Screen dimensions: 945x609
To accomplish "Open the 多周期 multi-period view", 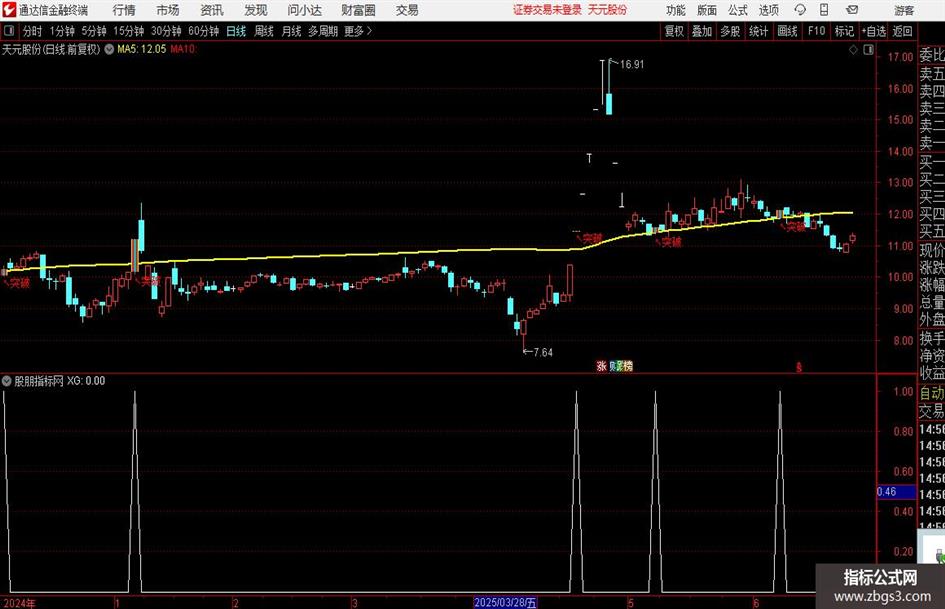I will click(x=323, y=31).
